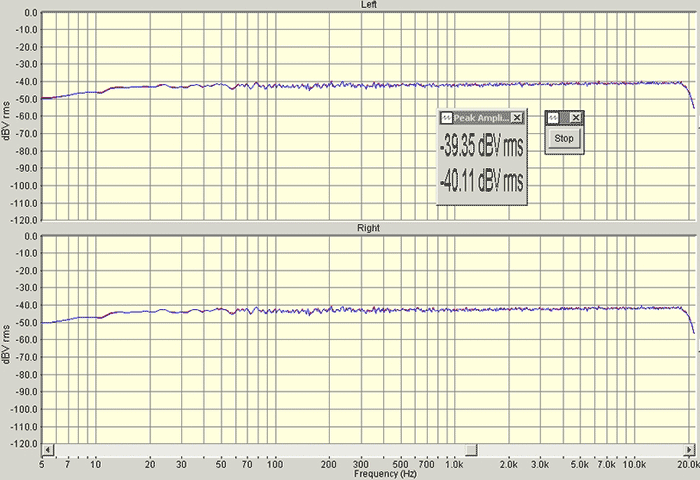Click the 100 frequency axis label

(275, 465)
